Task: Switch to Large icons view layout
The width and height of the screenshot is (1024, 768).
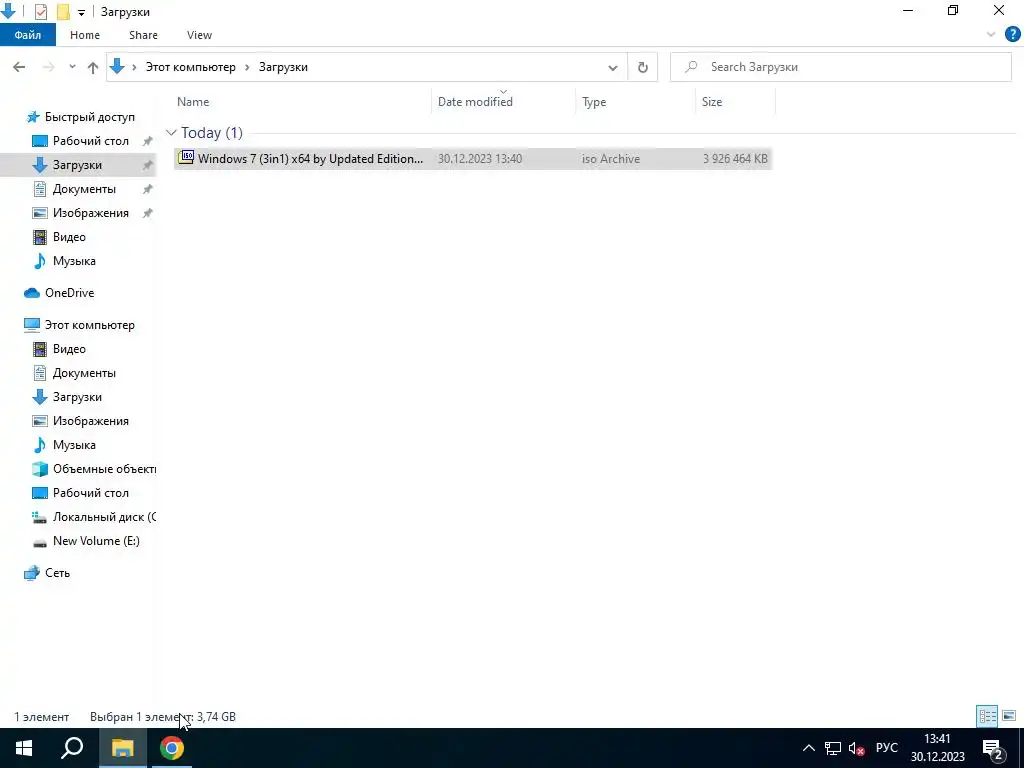Action: (x=1009, y=716)
